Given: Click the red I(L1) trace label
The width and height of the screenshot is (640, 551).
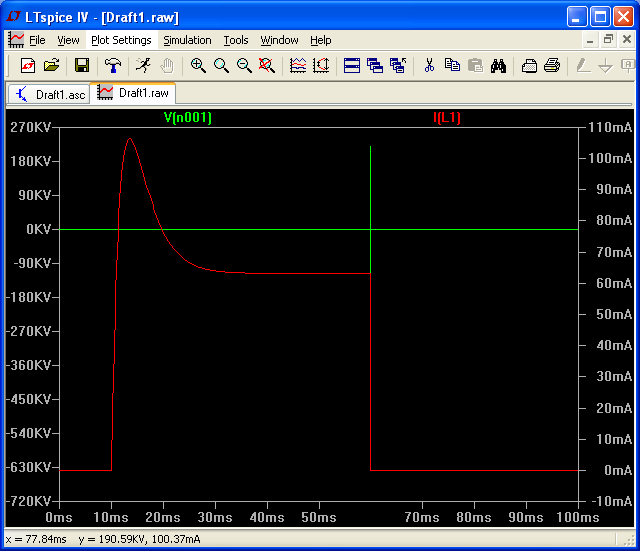Looking at the screenshot, I should click(447, 118).
